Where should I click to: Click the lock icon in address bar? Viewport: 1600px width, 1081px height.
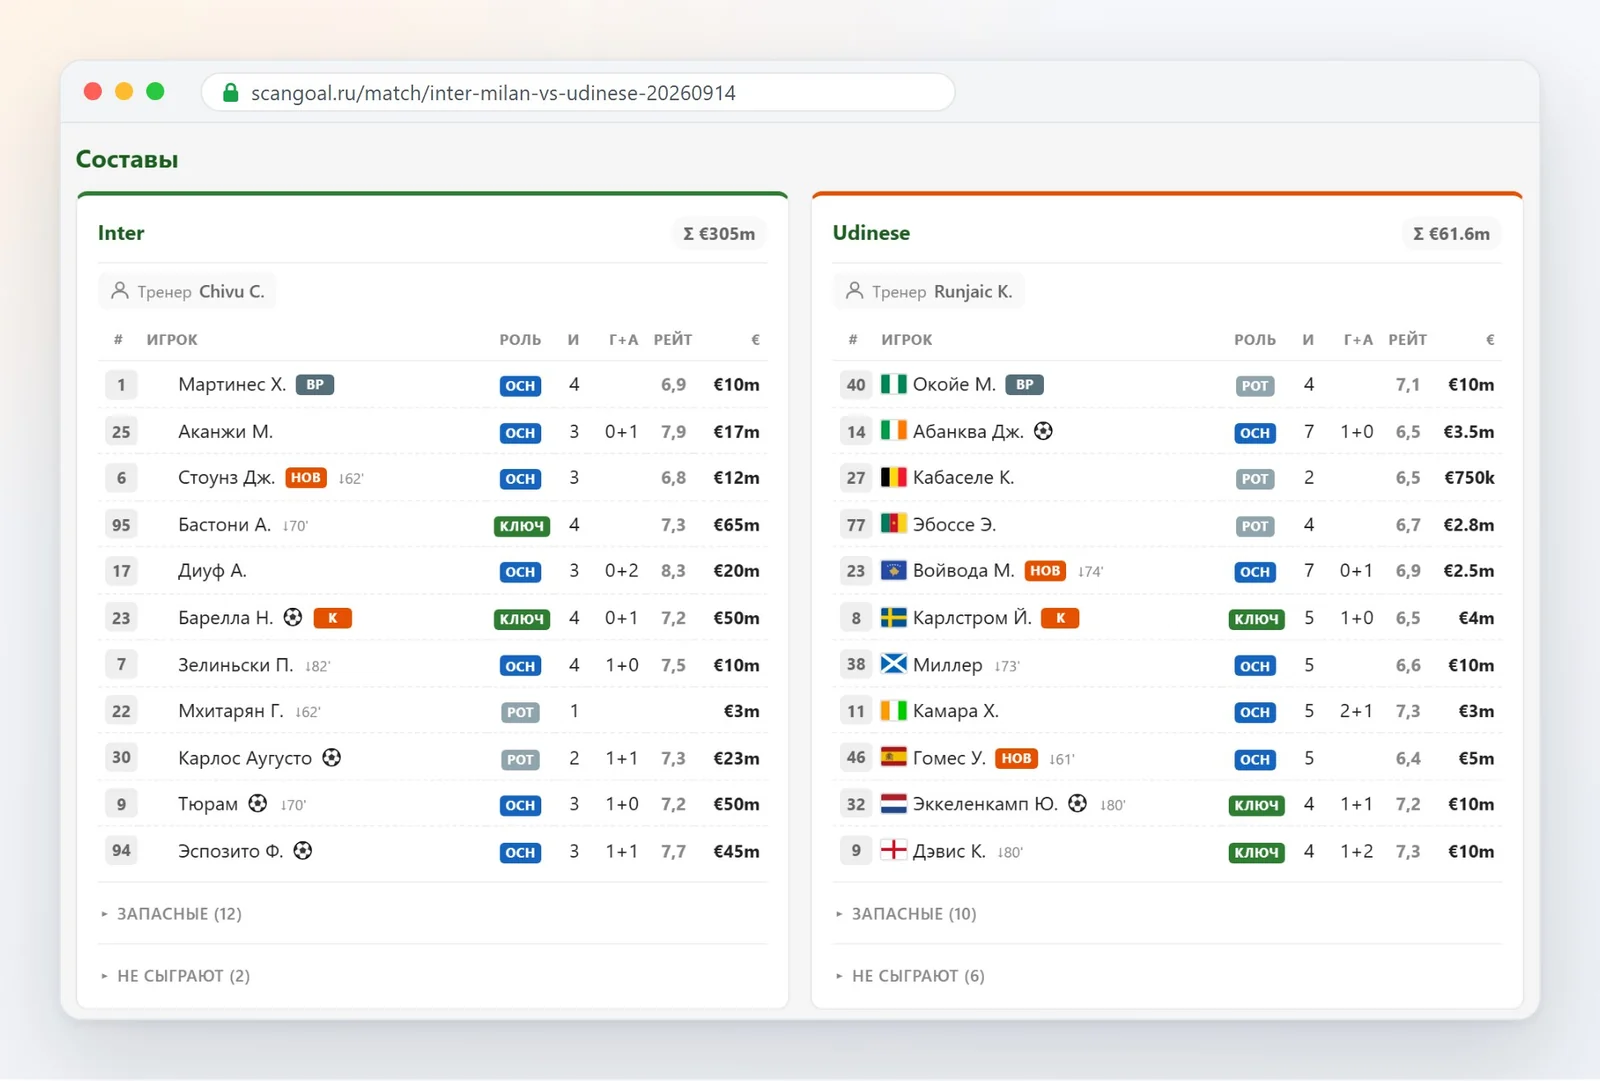click(x=231, y=93)
